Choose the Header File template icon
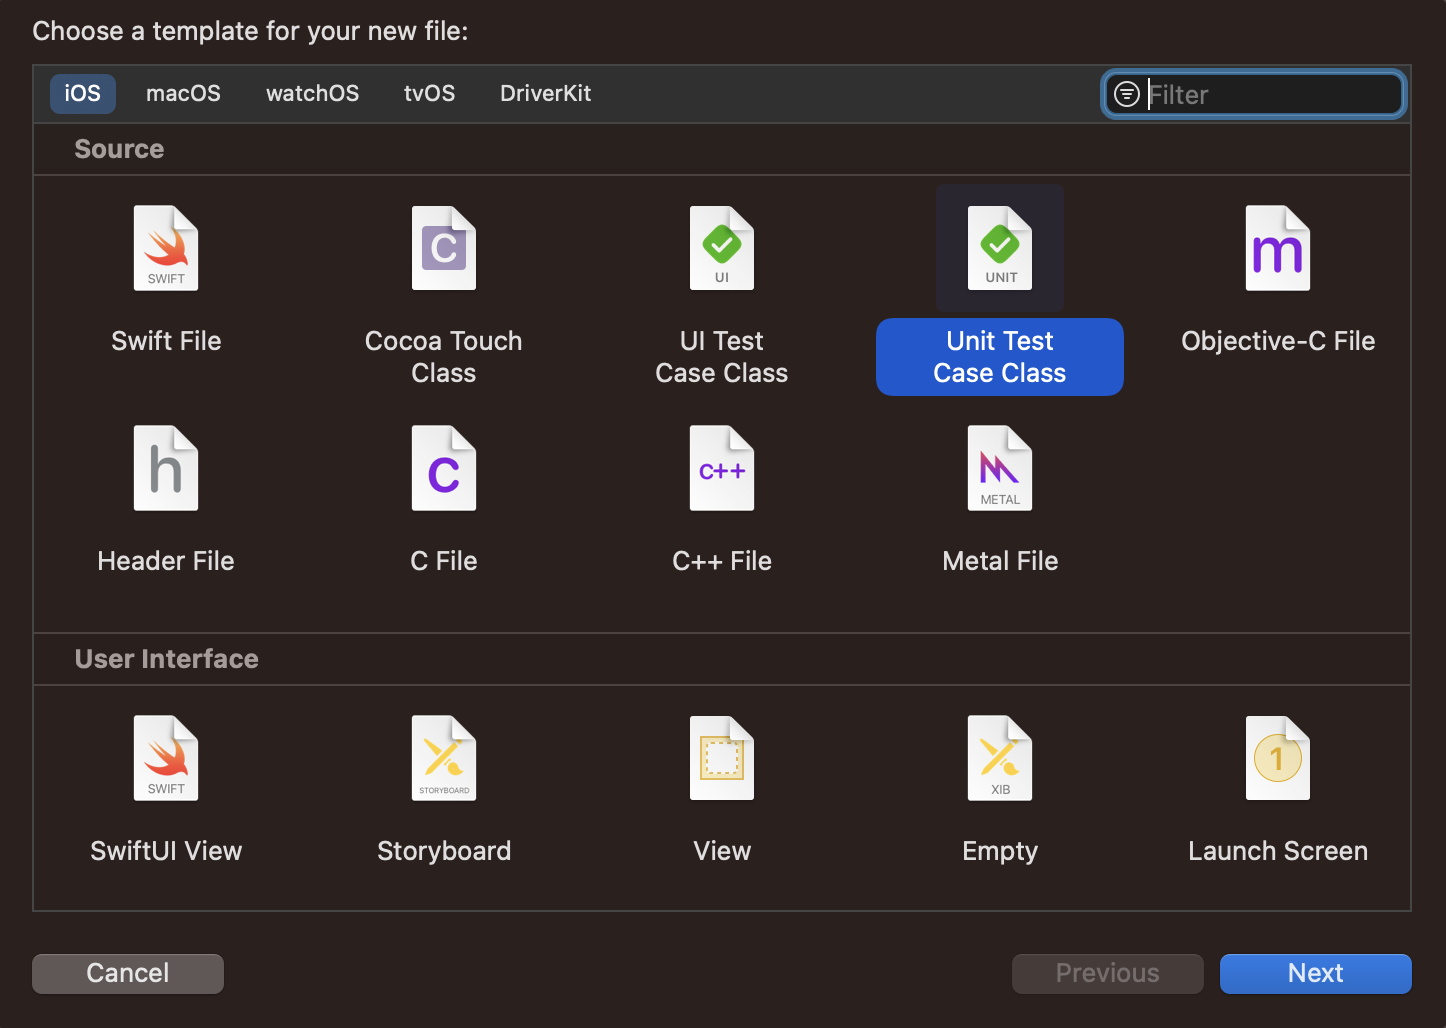This screenshot has height=1028, width=1446. (166, 468)
